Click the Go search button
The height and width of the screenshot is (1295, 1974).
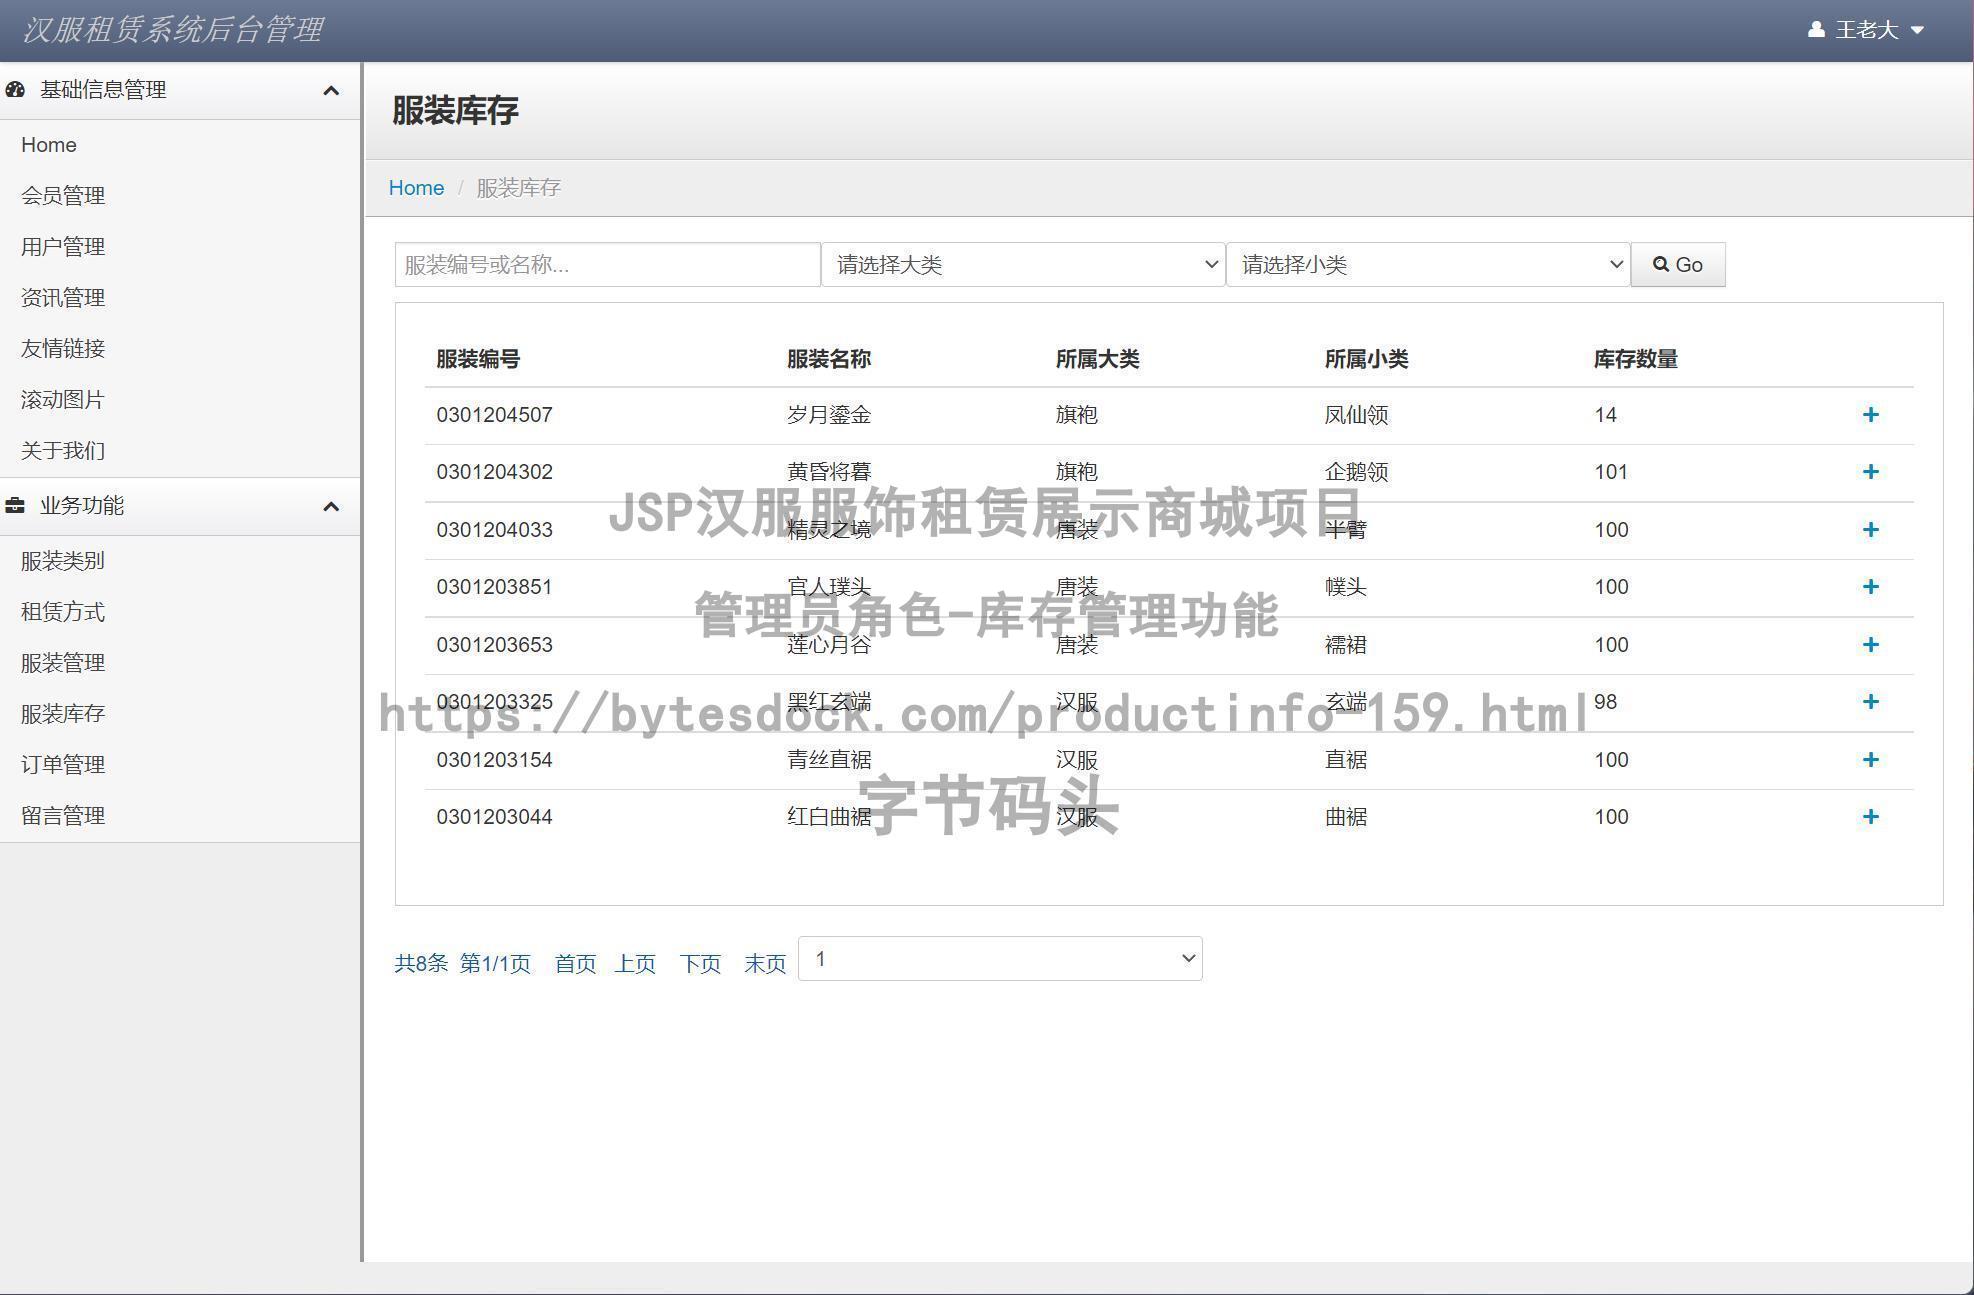(1679, 264)
